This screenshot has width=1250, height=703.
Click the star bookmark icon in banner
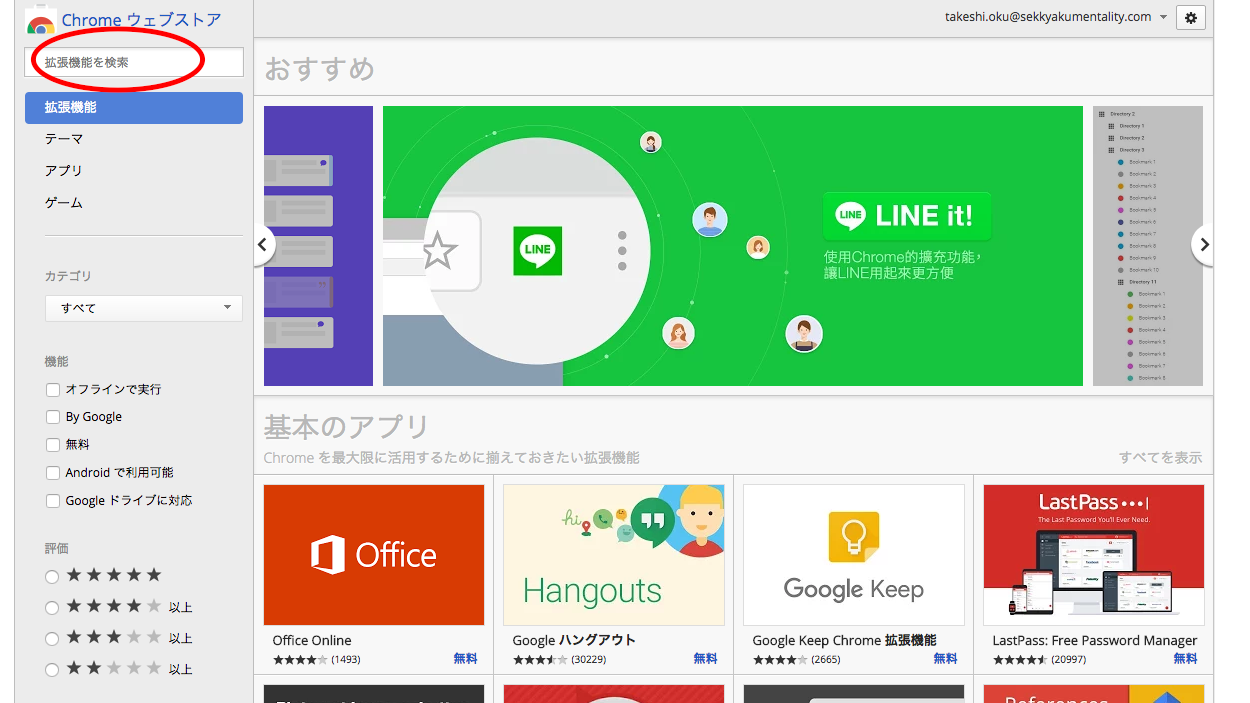click(x=439, y=251)
